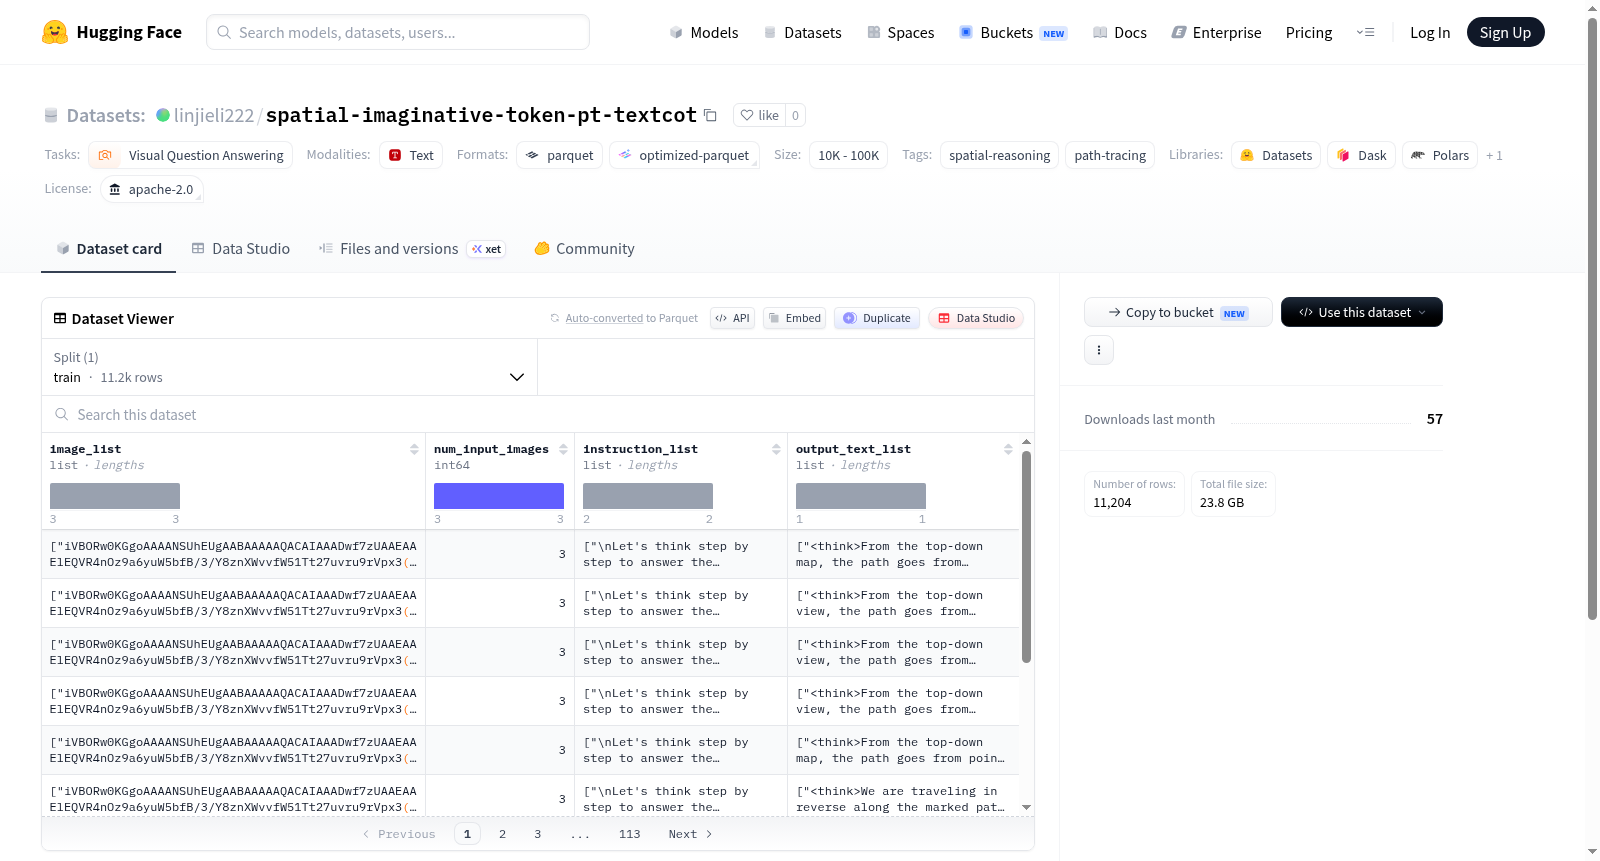Open the Datasets navigation item
Viewport: 1600px width, 861px height.
point(802,32)
